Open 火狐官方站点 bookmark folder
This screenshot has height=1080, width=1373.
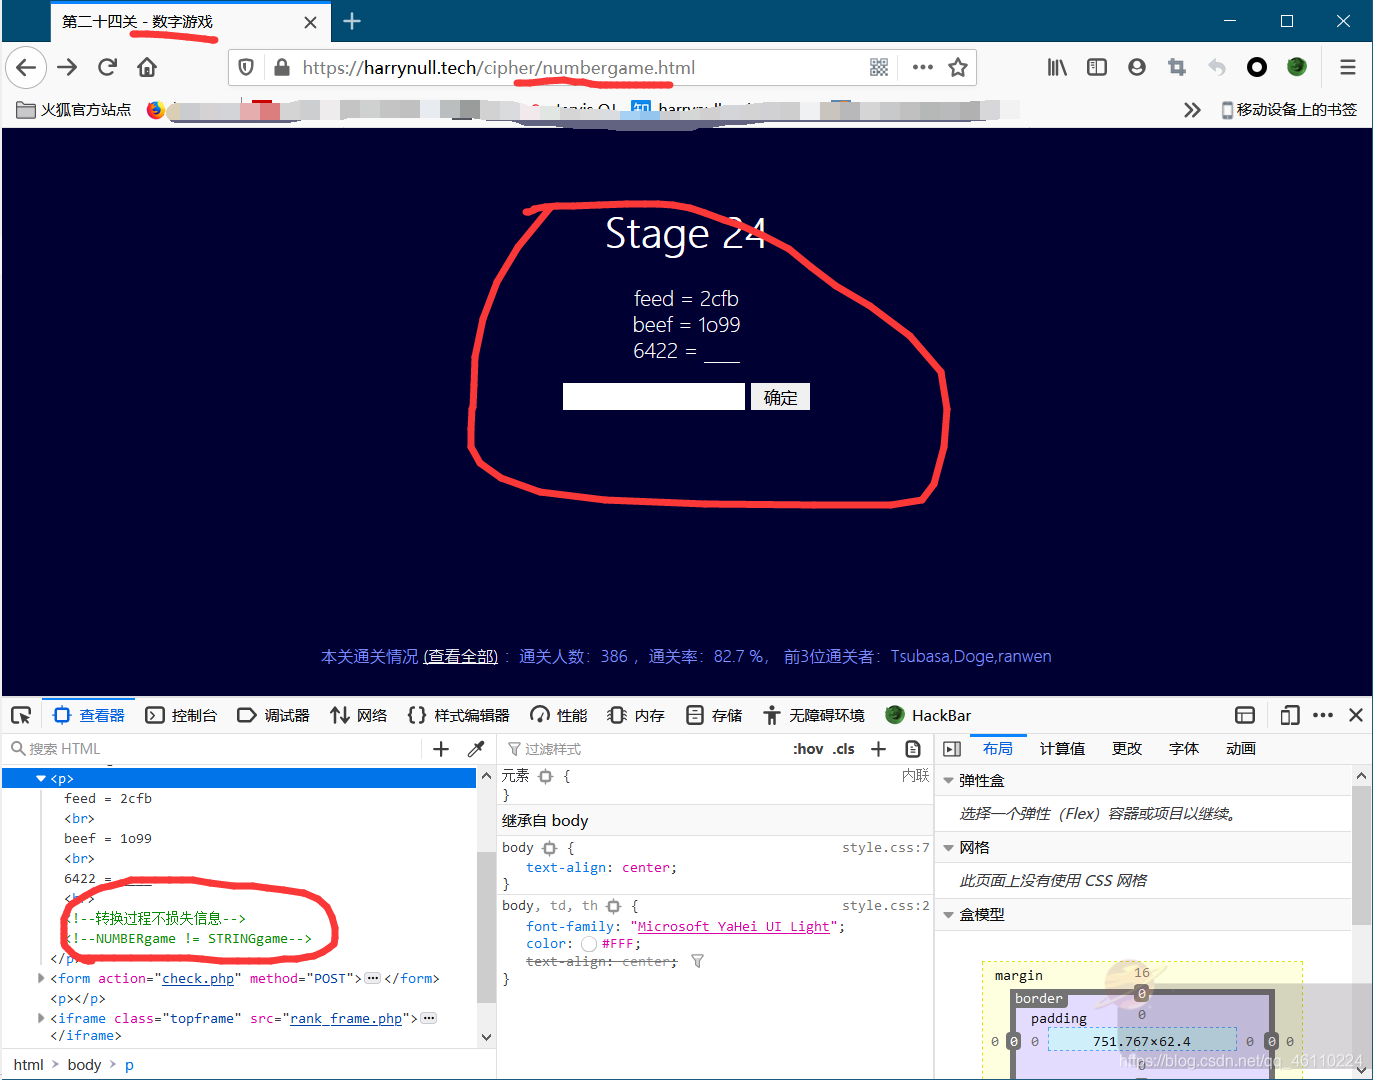[74, 110]
